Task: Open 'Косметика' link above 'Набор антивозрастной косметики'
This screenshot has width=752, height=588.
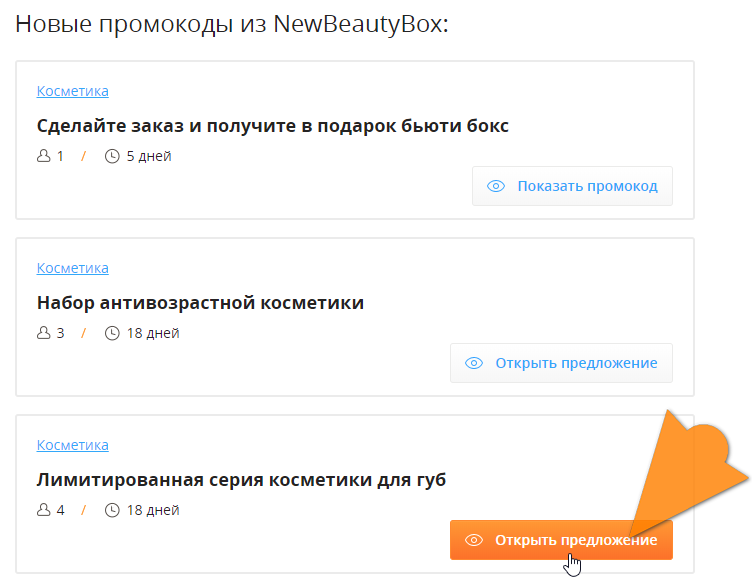Action: tap(72, 268)
